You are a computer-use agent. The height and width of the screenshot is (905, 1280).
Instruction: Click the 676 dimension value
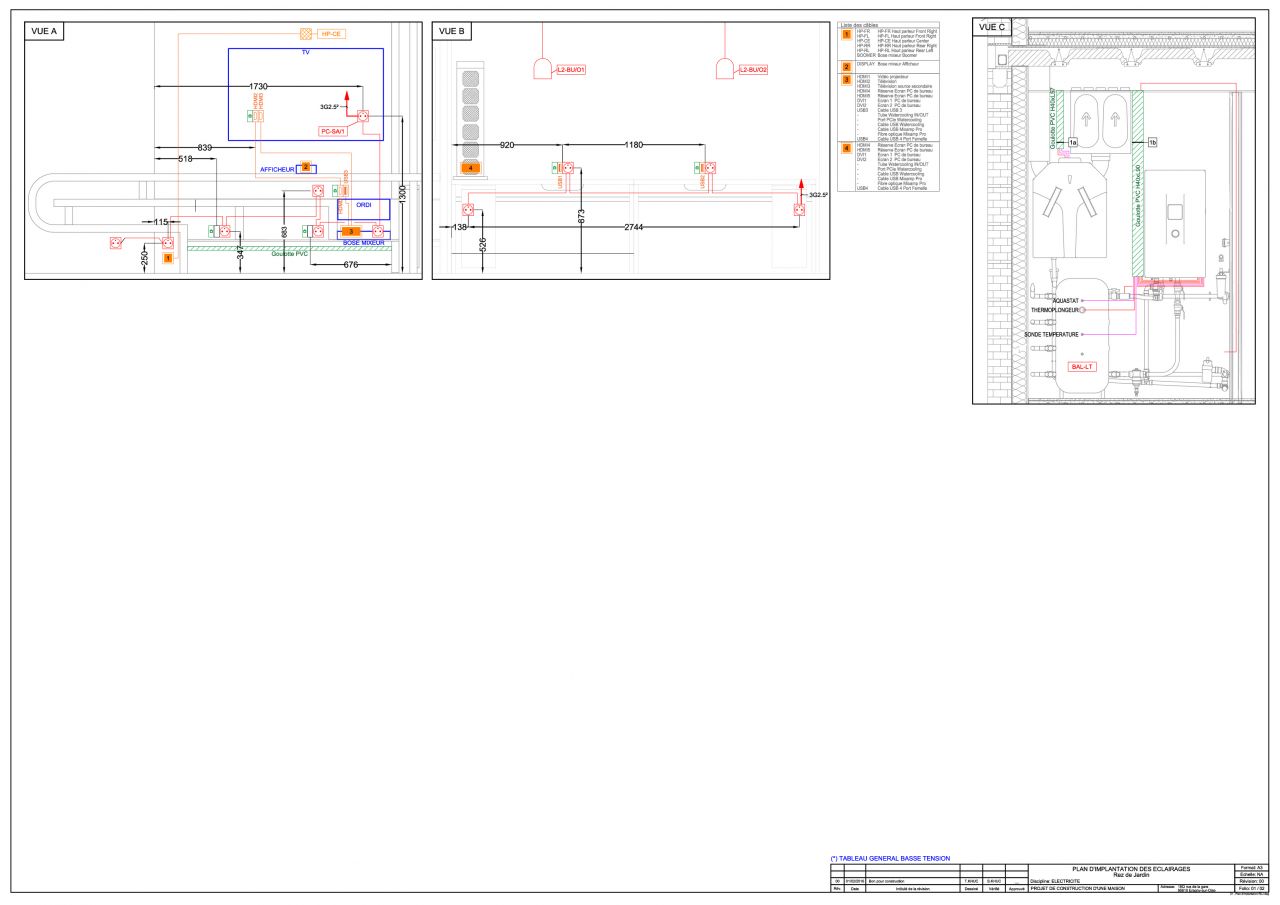[350, 265]
